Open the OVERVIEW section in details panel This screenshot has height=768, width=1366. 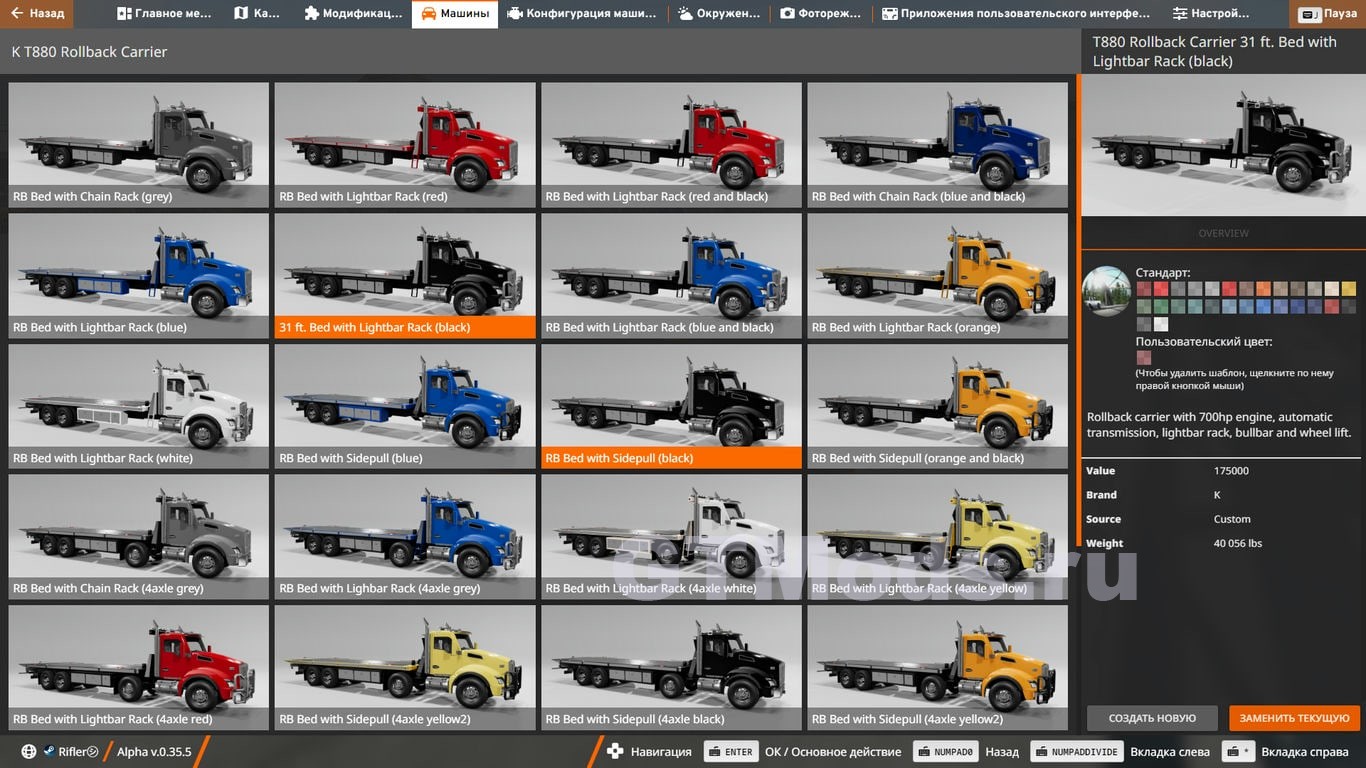point(1223,233)
